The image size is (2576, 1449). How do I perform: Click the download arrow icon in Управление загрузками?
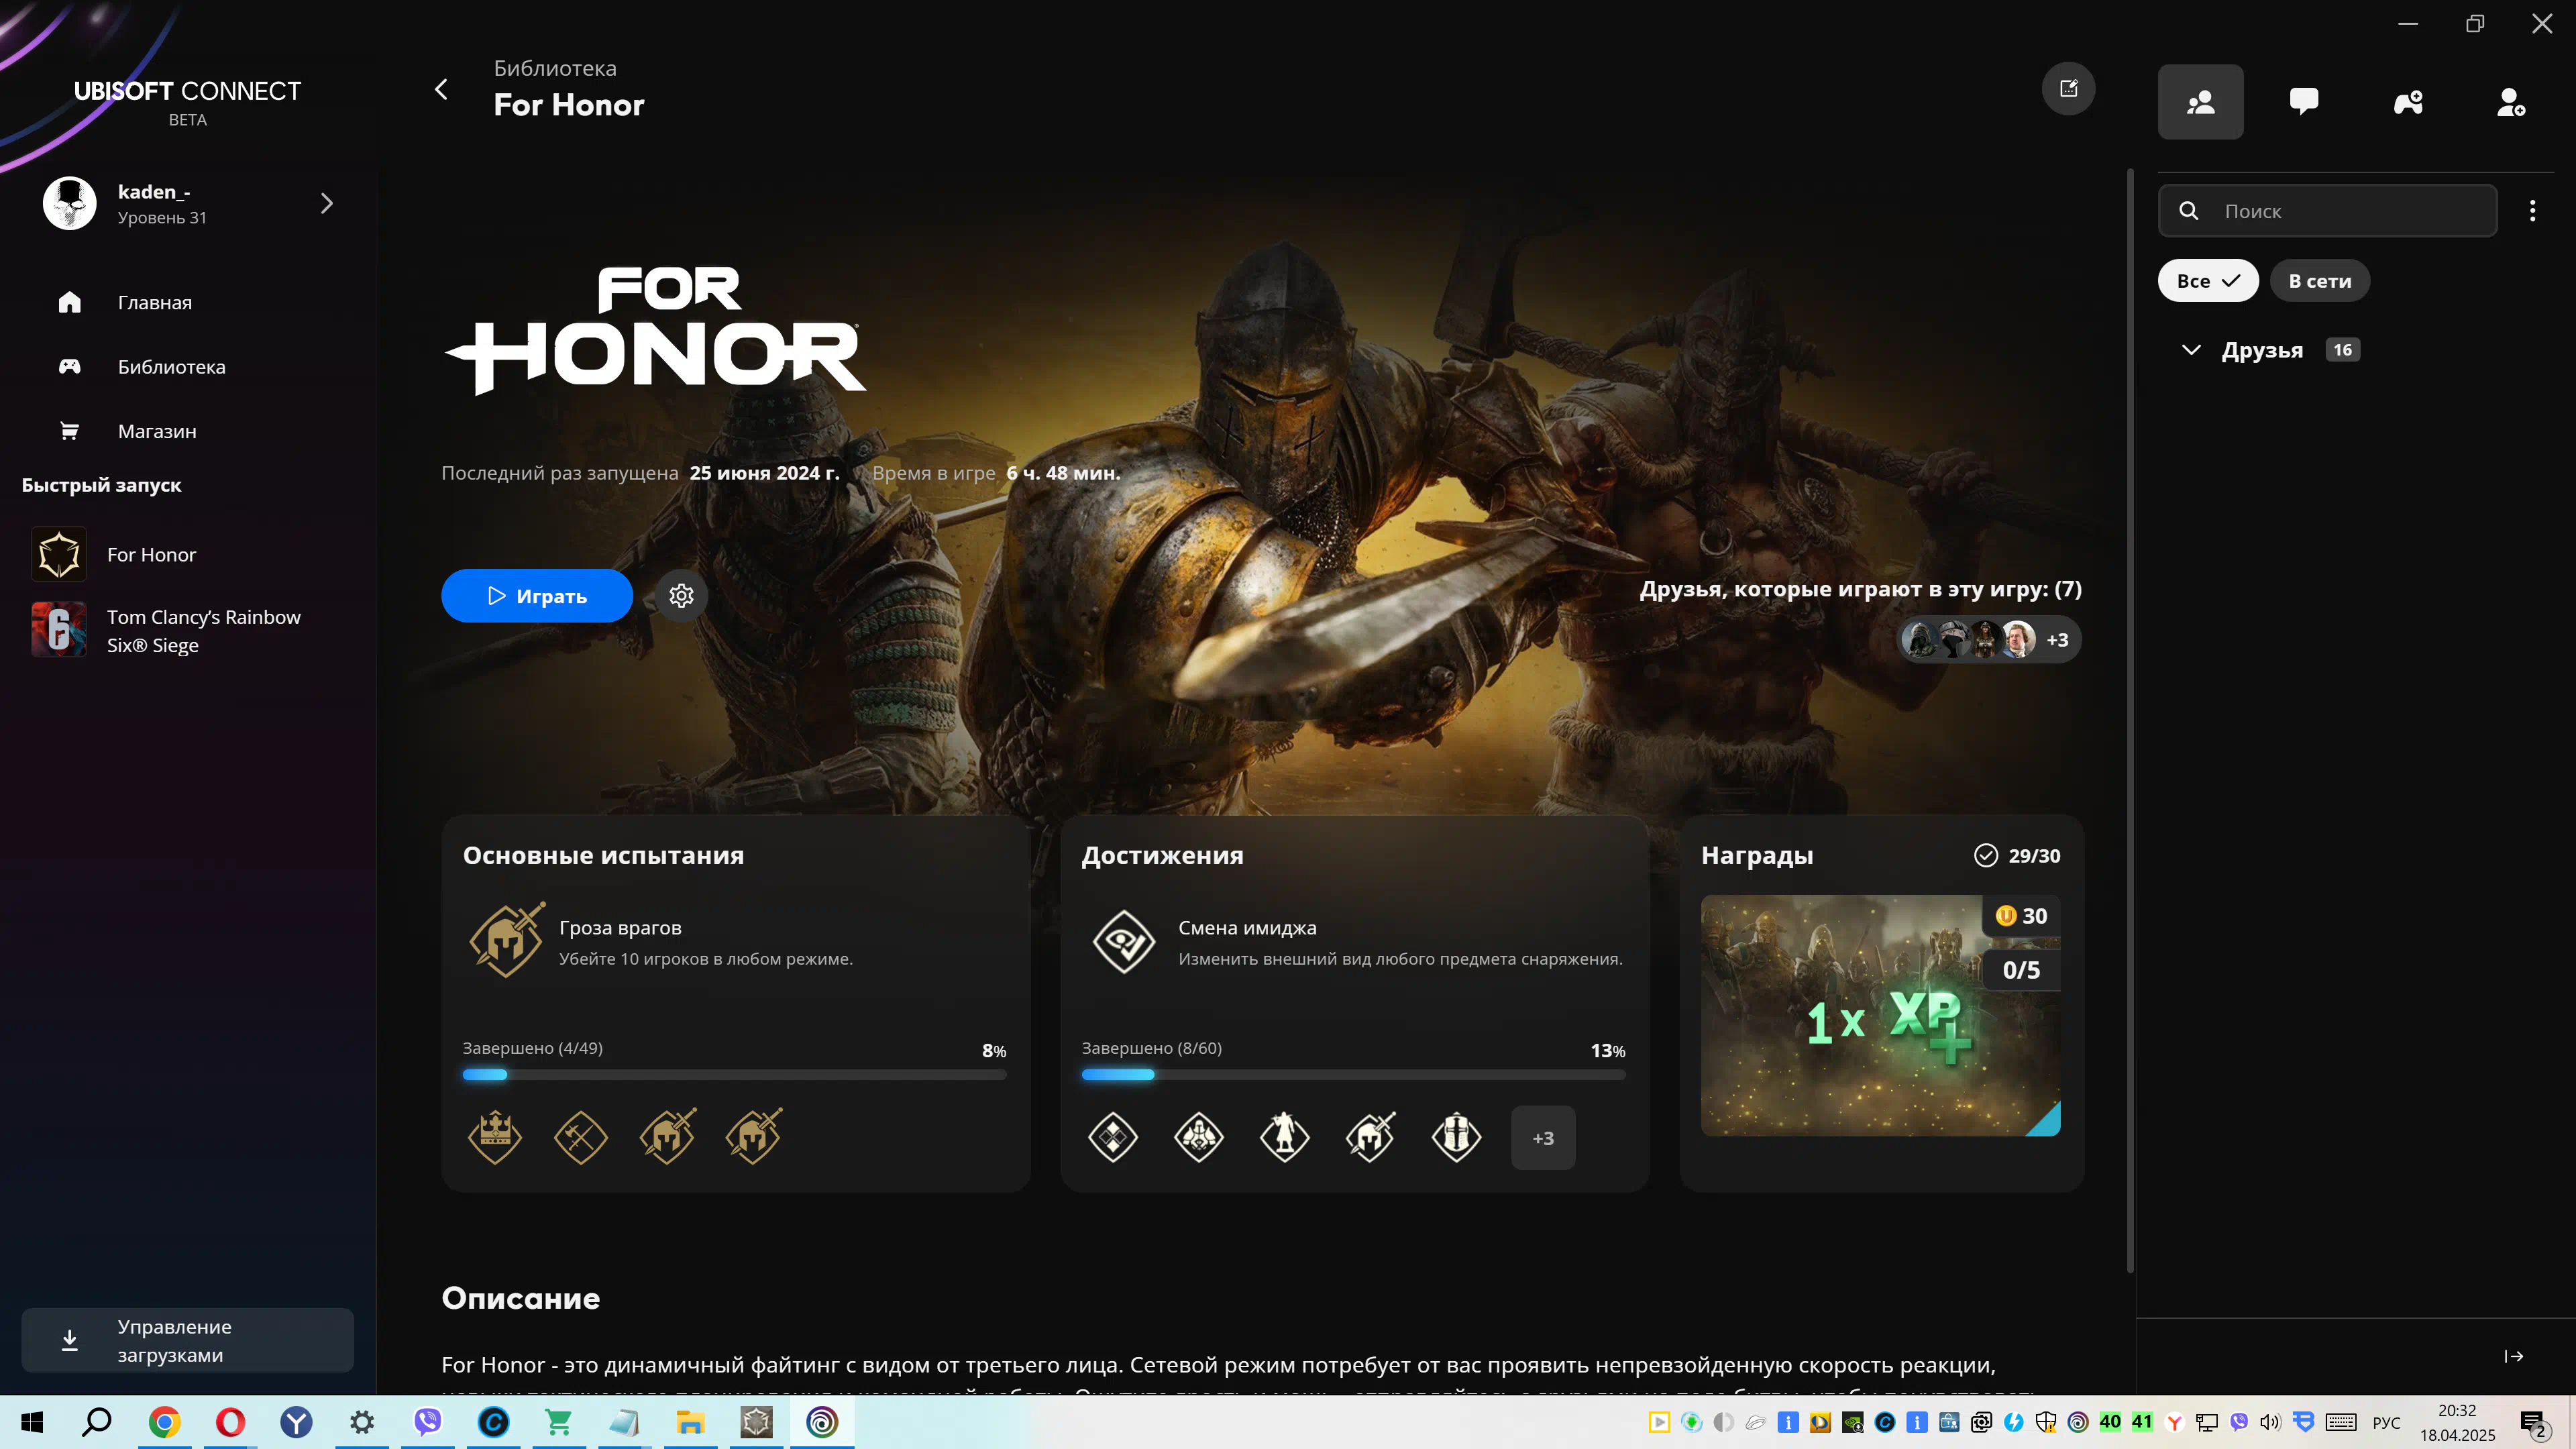click(69, 1340)
